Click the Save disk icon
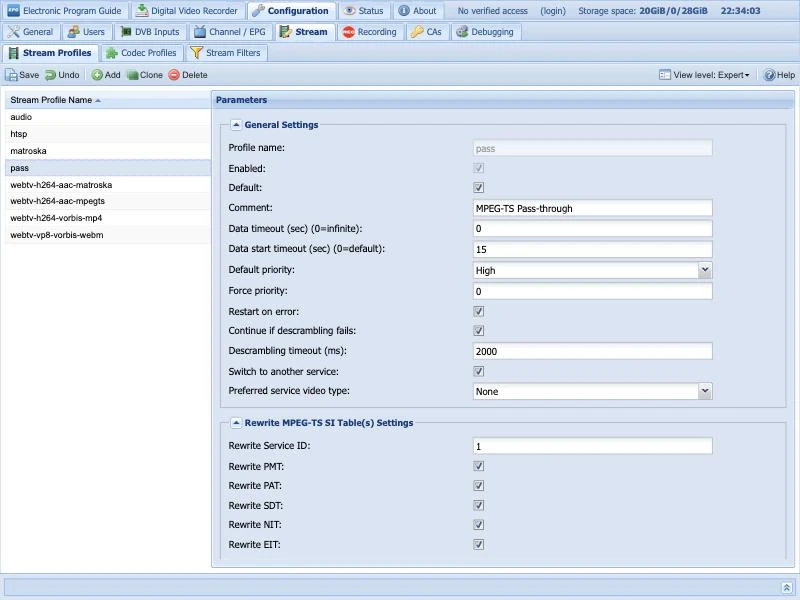The width and height of the screenshot is (800, 600). (x=11, y=75)
